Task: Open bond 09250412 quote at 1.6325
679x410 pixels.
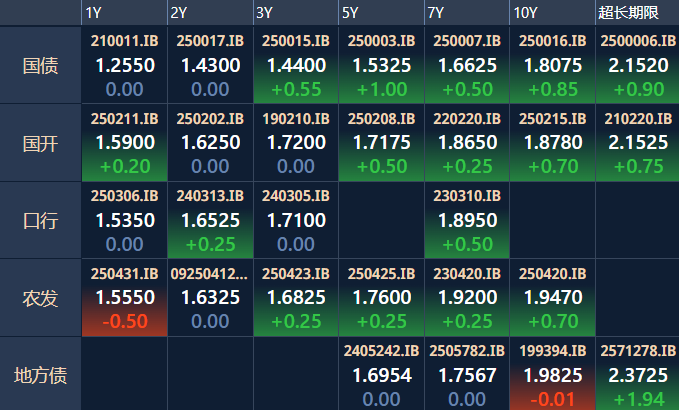Action: pos(209,298)
